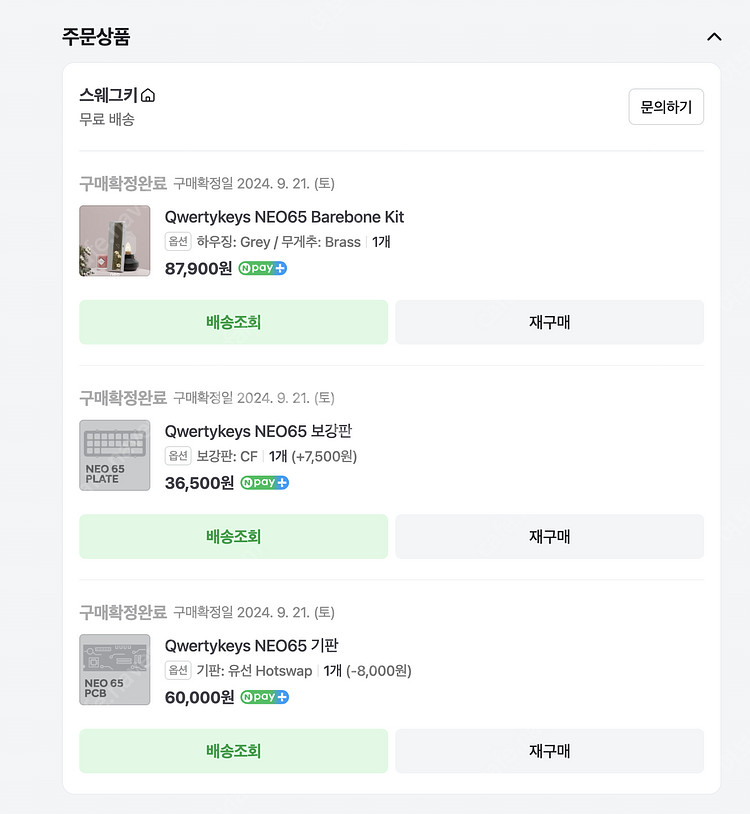Open the Qwertykeys NEO65 보강판 title link

pos(258,431)
